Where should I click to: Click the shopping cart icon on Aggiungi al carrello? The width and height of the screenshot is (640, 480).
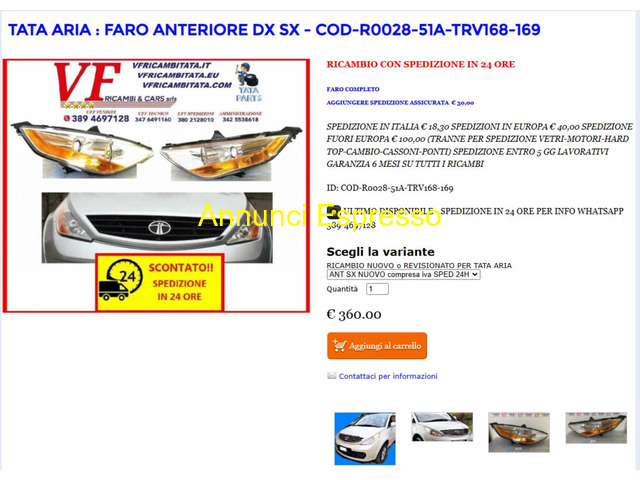point(340,345)
